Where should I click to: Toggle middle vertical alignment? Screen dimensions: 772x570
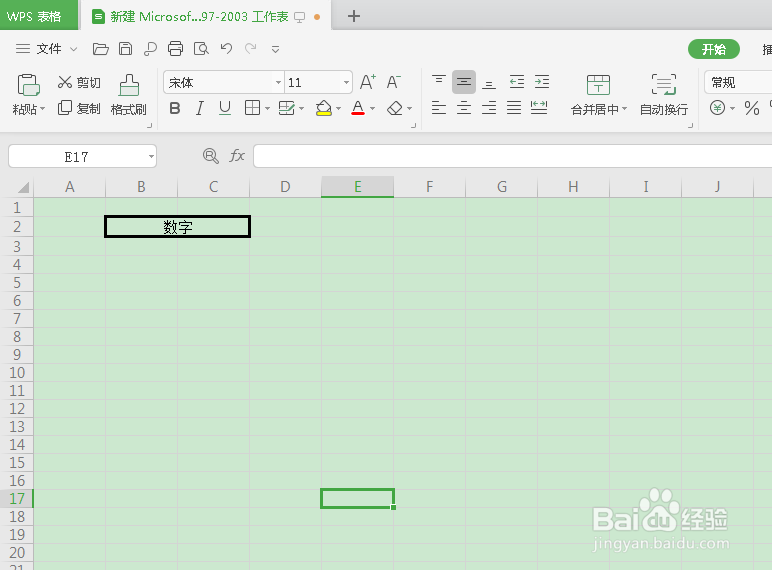(464, 82)
